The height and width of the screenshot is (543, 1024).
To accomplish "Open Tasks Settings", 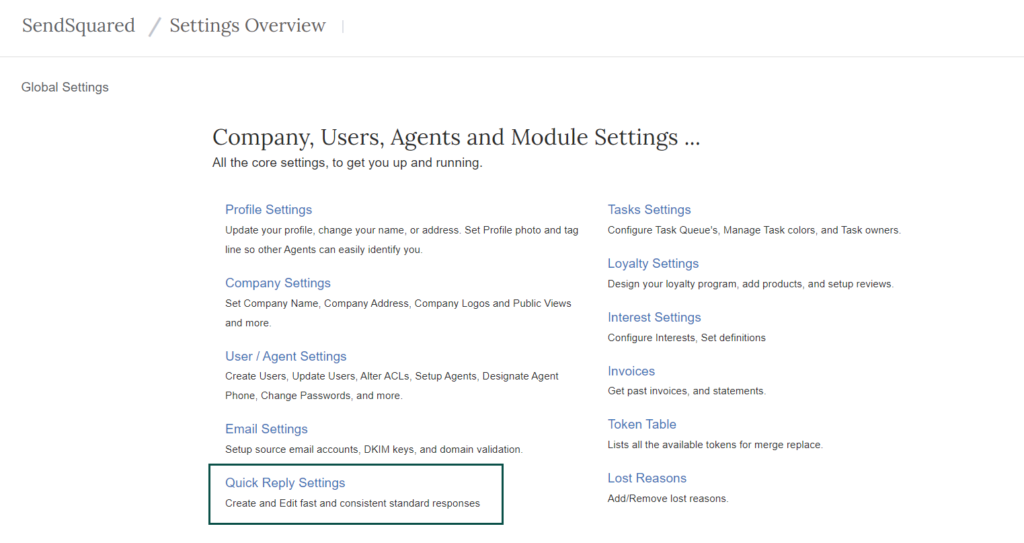I will pyautogui.click(x=649, y=210).
